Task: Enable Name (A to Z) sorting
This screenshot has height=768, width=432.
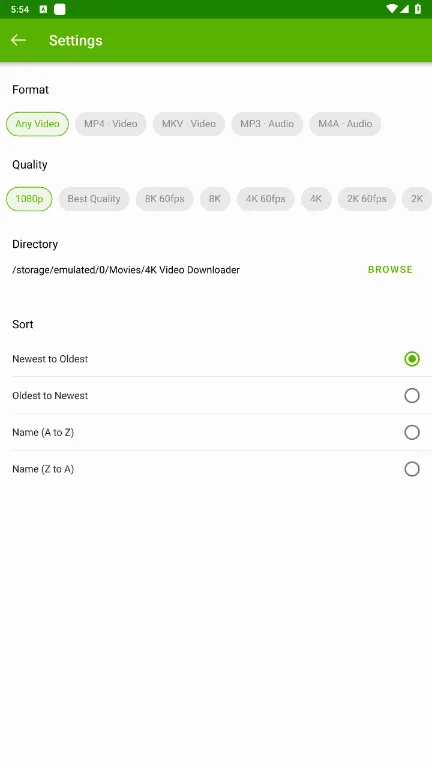Action: point(216,432)
